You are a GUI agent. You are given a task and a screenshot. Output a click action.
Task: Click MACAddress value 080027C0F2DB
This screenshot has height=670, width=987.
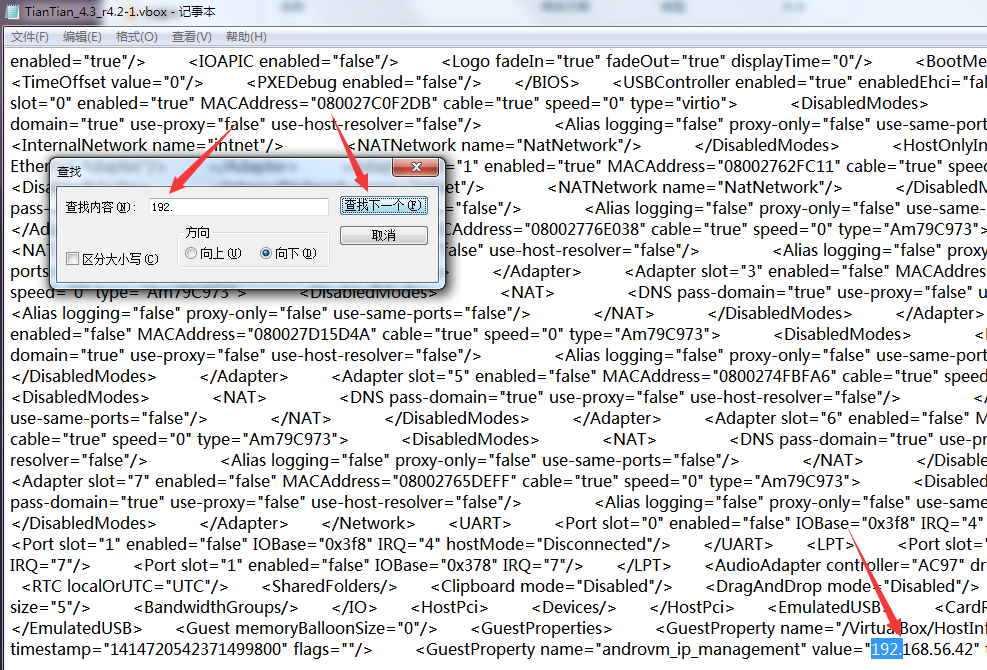[x=374, y=103]
